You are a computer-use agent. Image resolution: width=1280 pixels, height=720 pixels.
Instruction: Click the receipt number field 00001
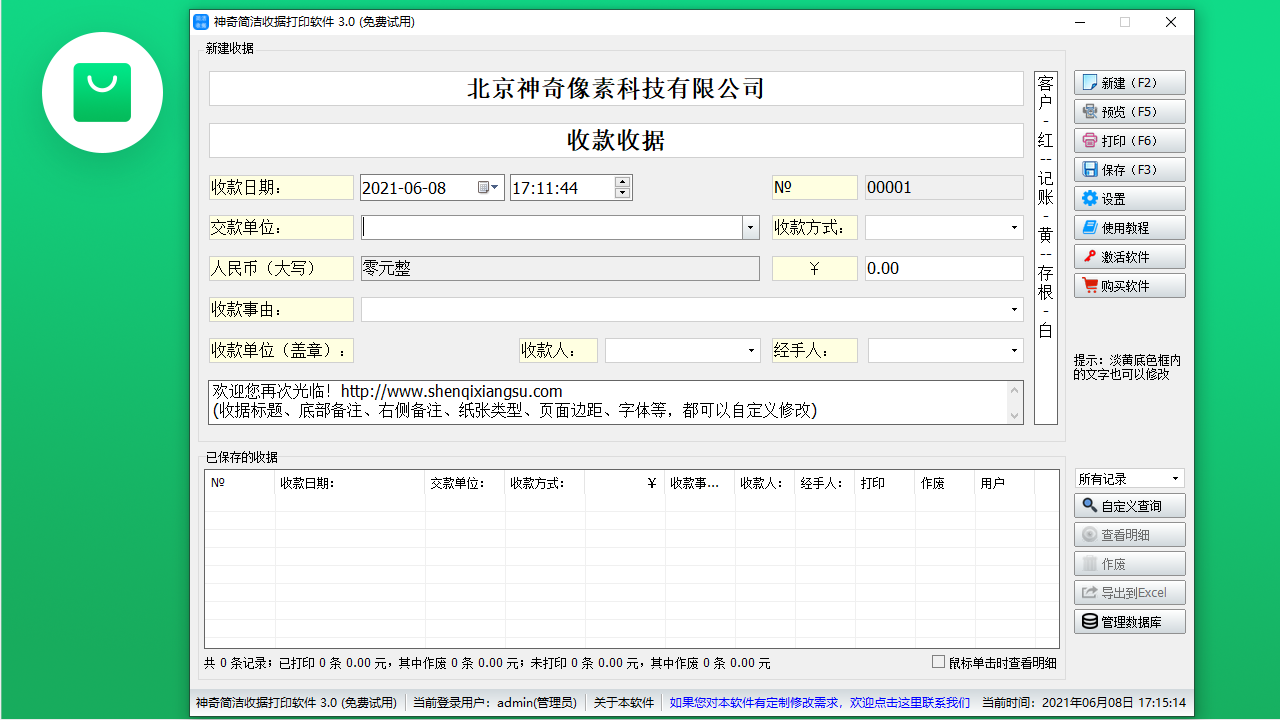(x=944, y=187)
